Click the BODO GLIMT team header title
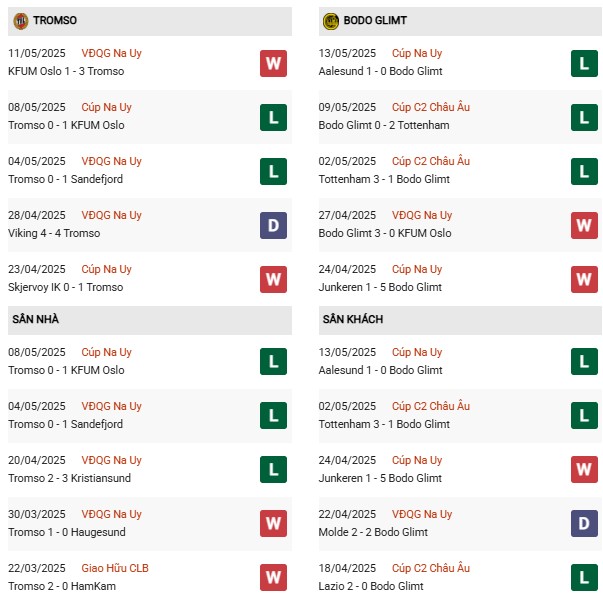Image resolution: width=603 pixels, height=598 pixels. click(x=375, y=20)
